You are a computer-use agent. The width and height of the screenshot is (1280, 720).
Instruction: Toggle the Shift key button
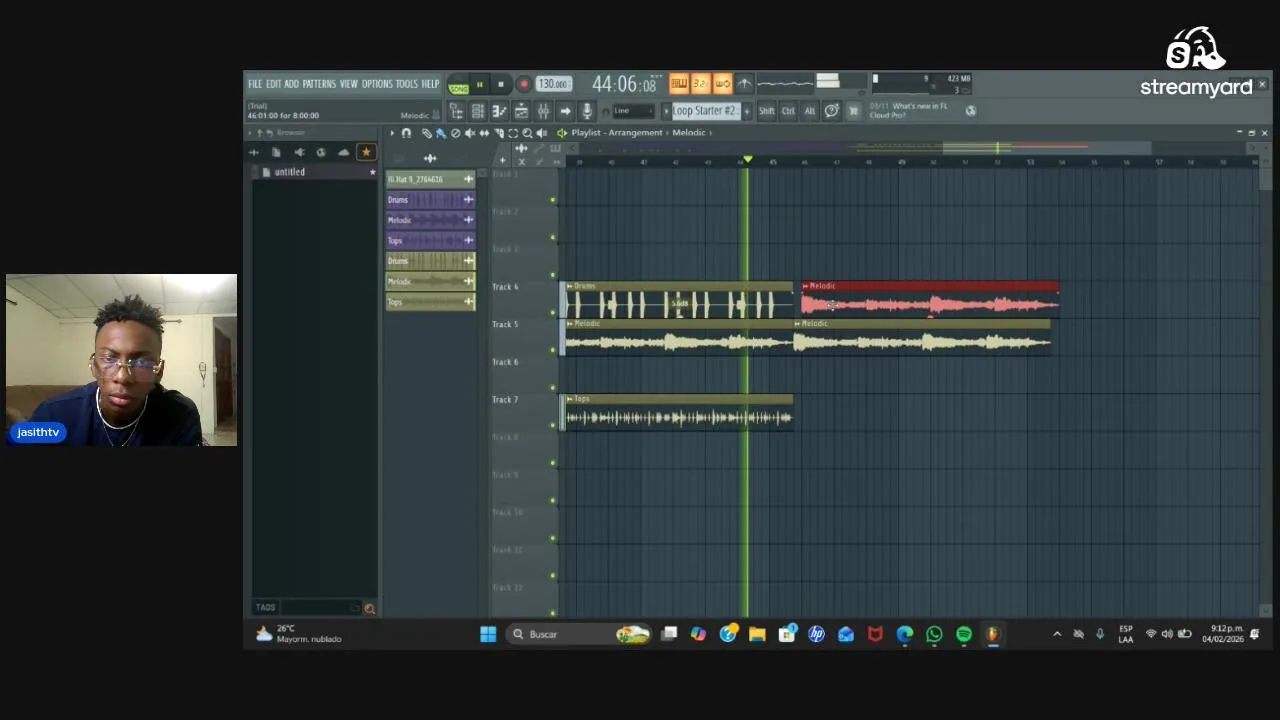[x=767, y=111]
